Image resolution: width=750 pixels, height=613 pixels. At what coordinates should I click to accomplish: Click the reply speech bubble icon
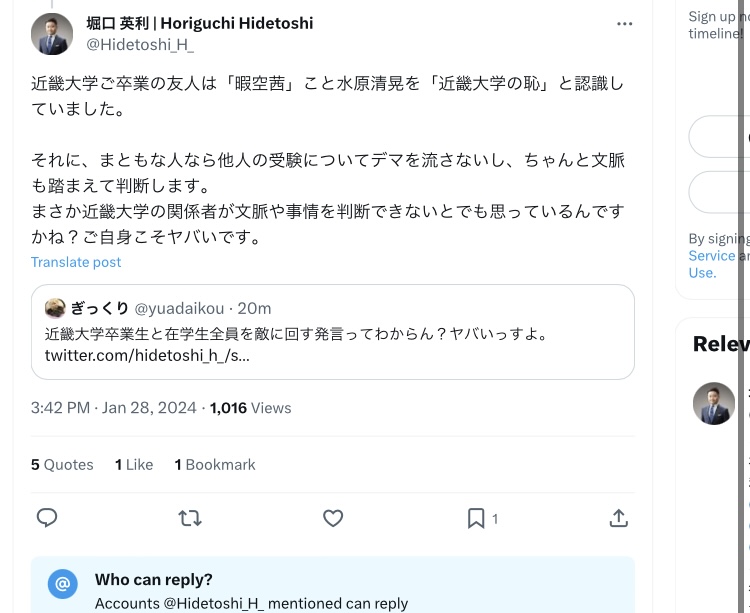click(47, 518)
